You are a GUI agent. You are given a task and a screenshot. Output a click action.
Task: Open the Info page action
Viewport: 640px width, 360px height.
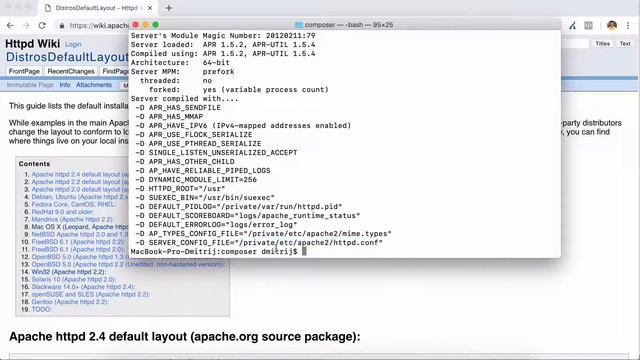(64, 85)
